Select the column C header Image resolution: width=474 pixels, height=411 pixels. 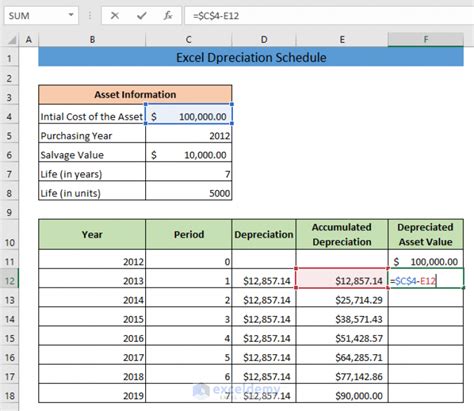coord(189,40)
